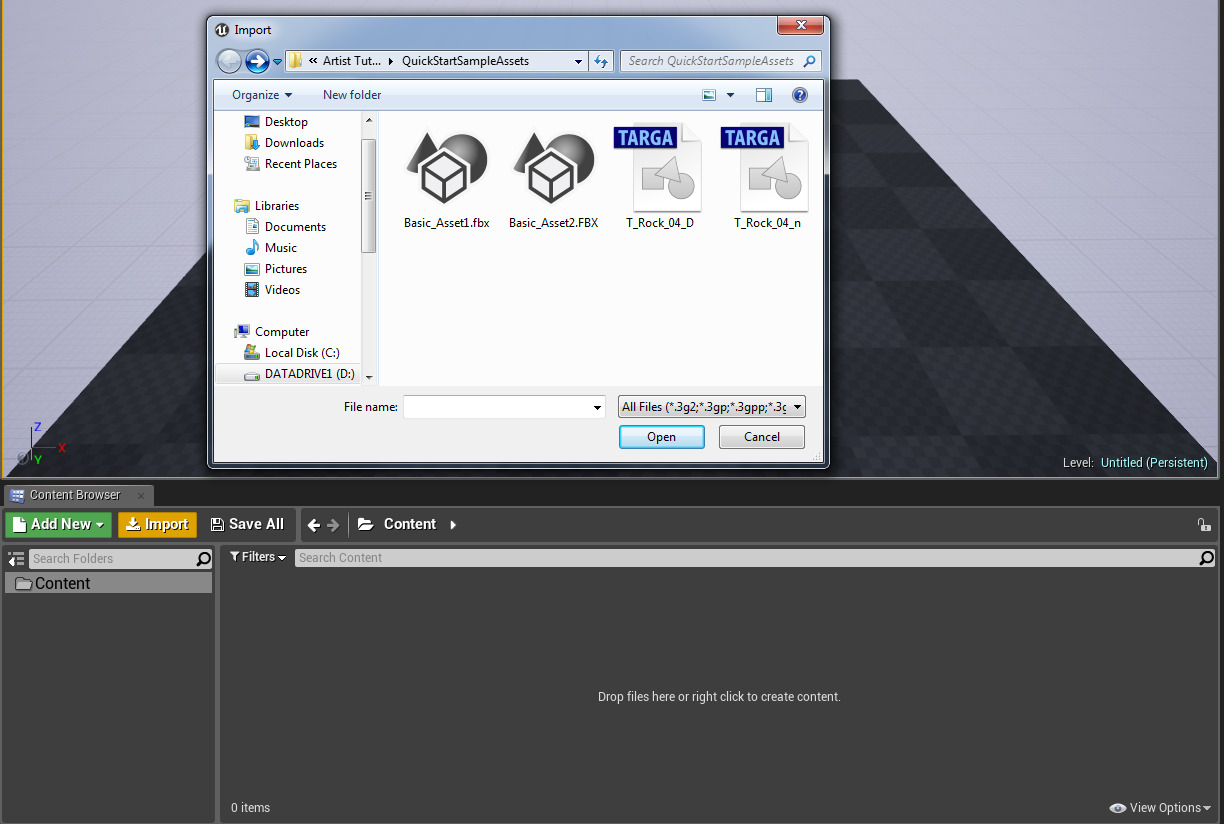Screen dimensions: 1224x824
Task: Select the T_Rock_04_n targa file
Action: click(x=767, y=177)
